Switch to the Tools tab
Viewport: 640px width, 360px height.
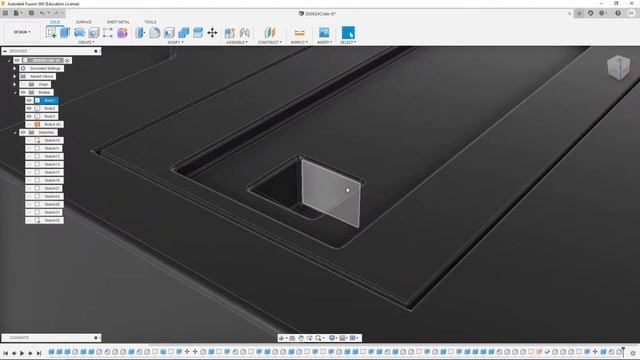(x=150, y=22)
